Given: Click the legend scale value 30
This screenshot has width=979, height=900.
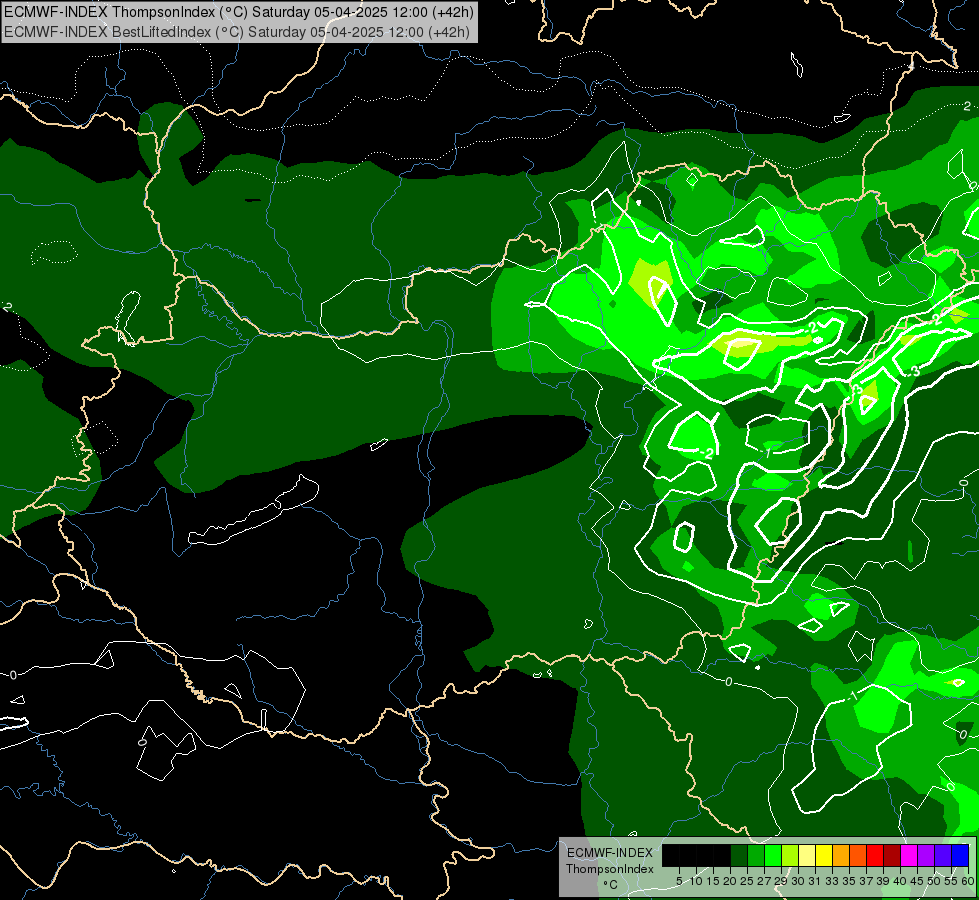Looking at the screenshot, I should [798, 881].
